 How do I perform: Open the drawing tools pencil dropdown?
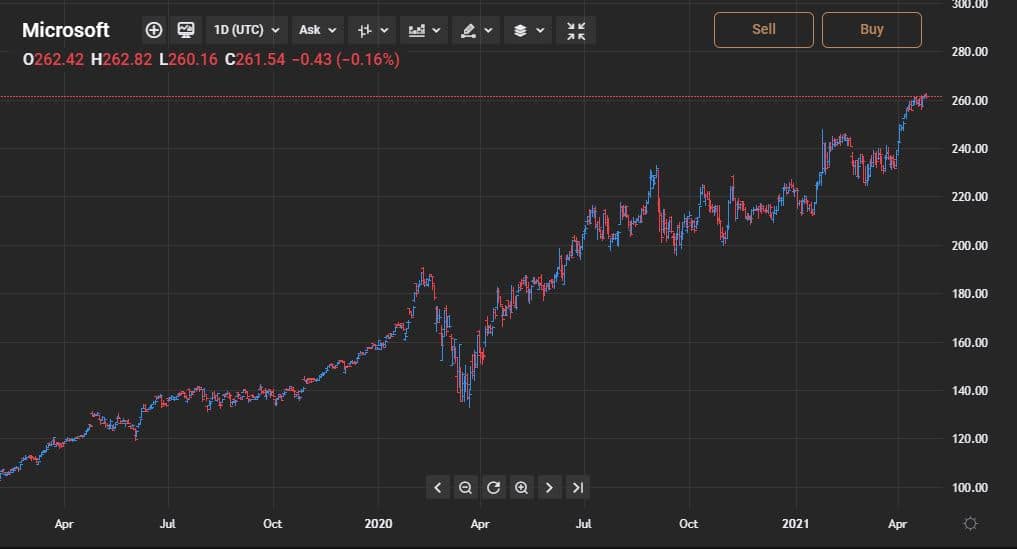coord(476,30)
